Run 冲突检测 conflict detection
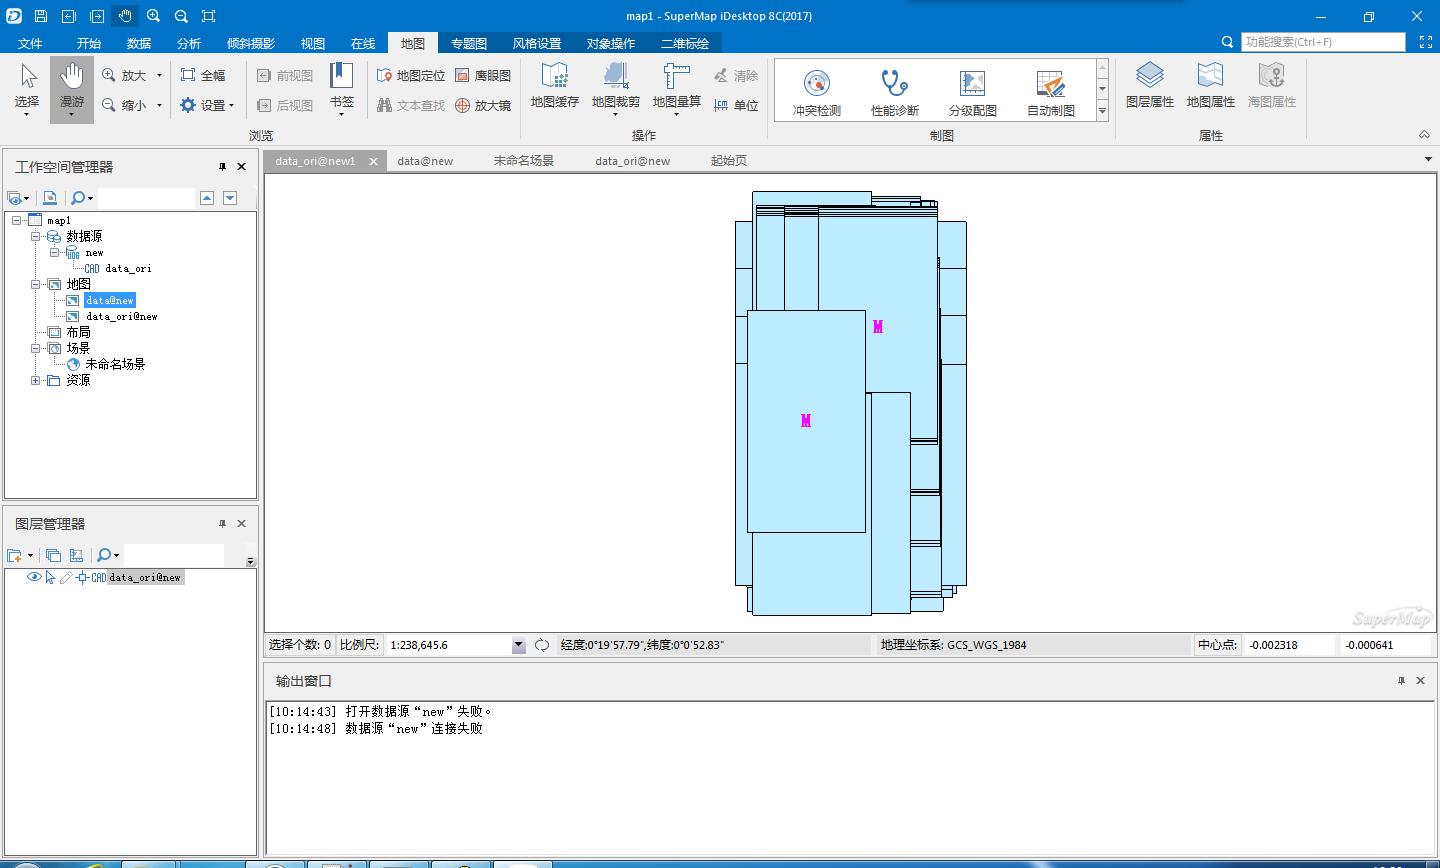Viewport: 1440px width, 868px height. (817, 93)
